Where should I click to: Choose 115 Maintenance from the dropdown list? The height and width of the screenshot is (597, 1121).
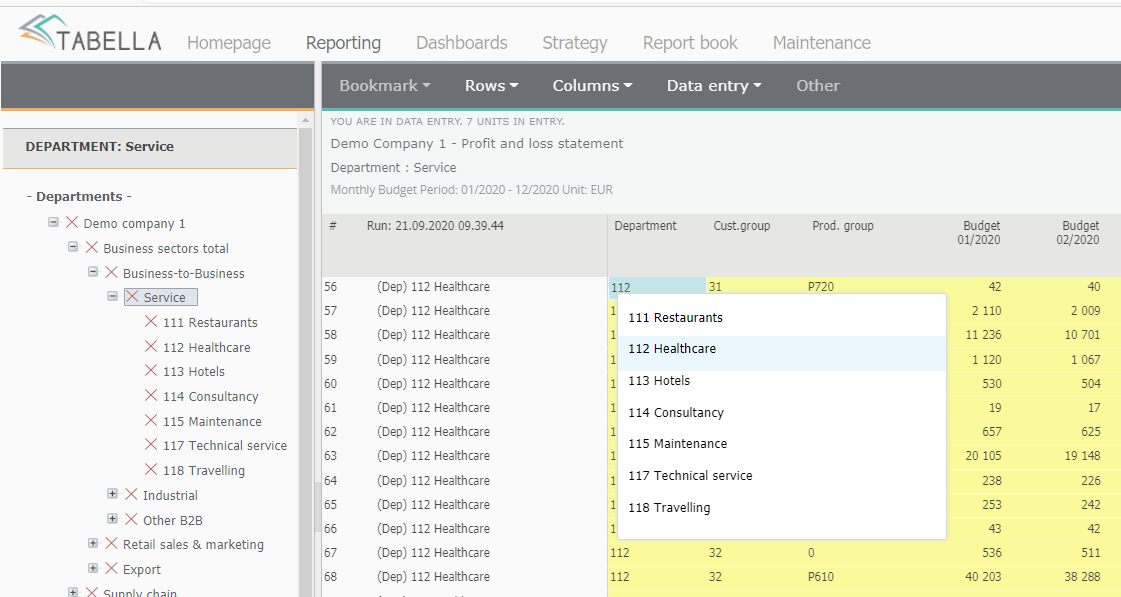click(x=781, y=443)
